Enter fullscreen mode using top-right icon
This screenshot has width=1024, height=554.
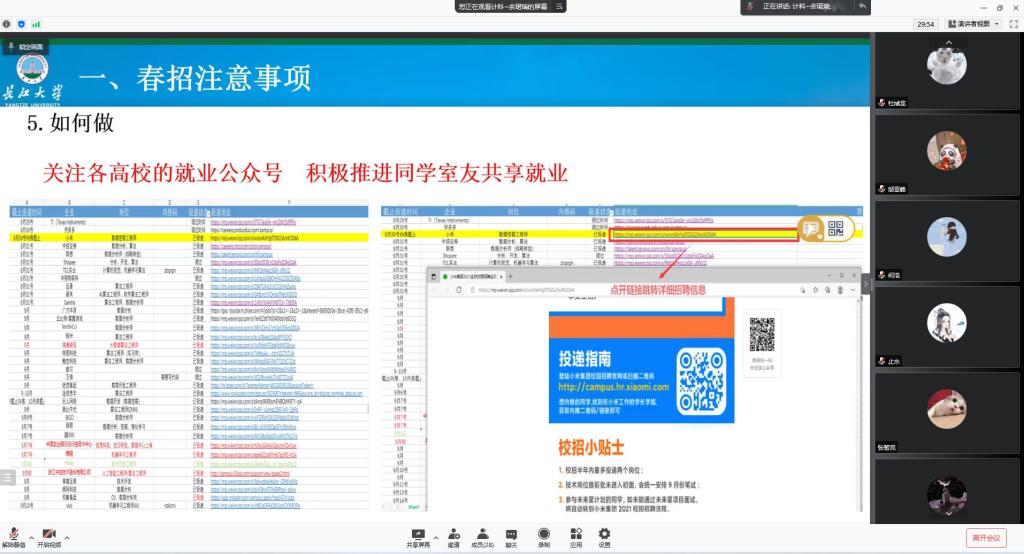(x=1011, y=23)
